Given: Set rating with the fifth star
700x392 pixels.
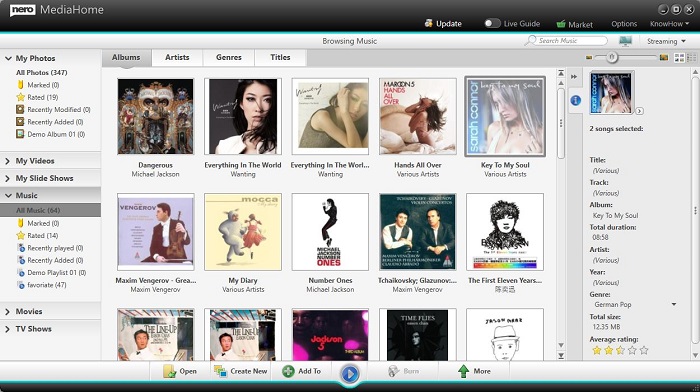Looking at the screenshot, I should [643, 350].
